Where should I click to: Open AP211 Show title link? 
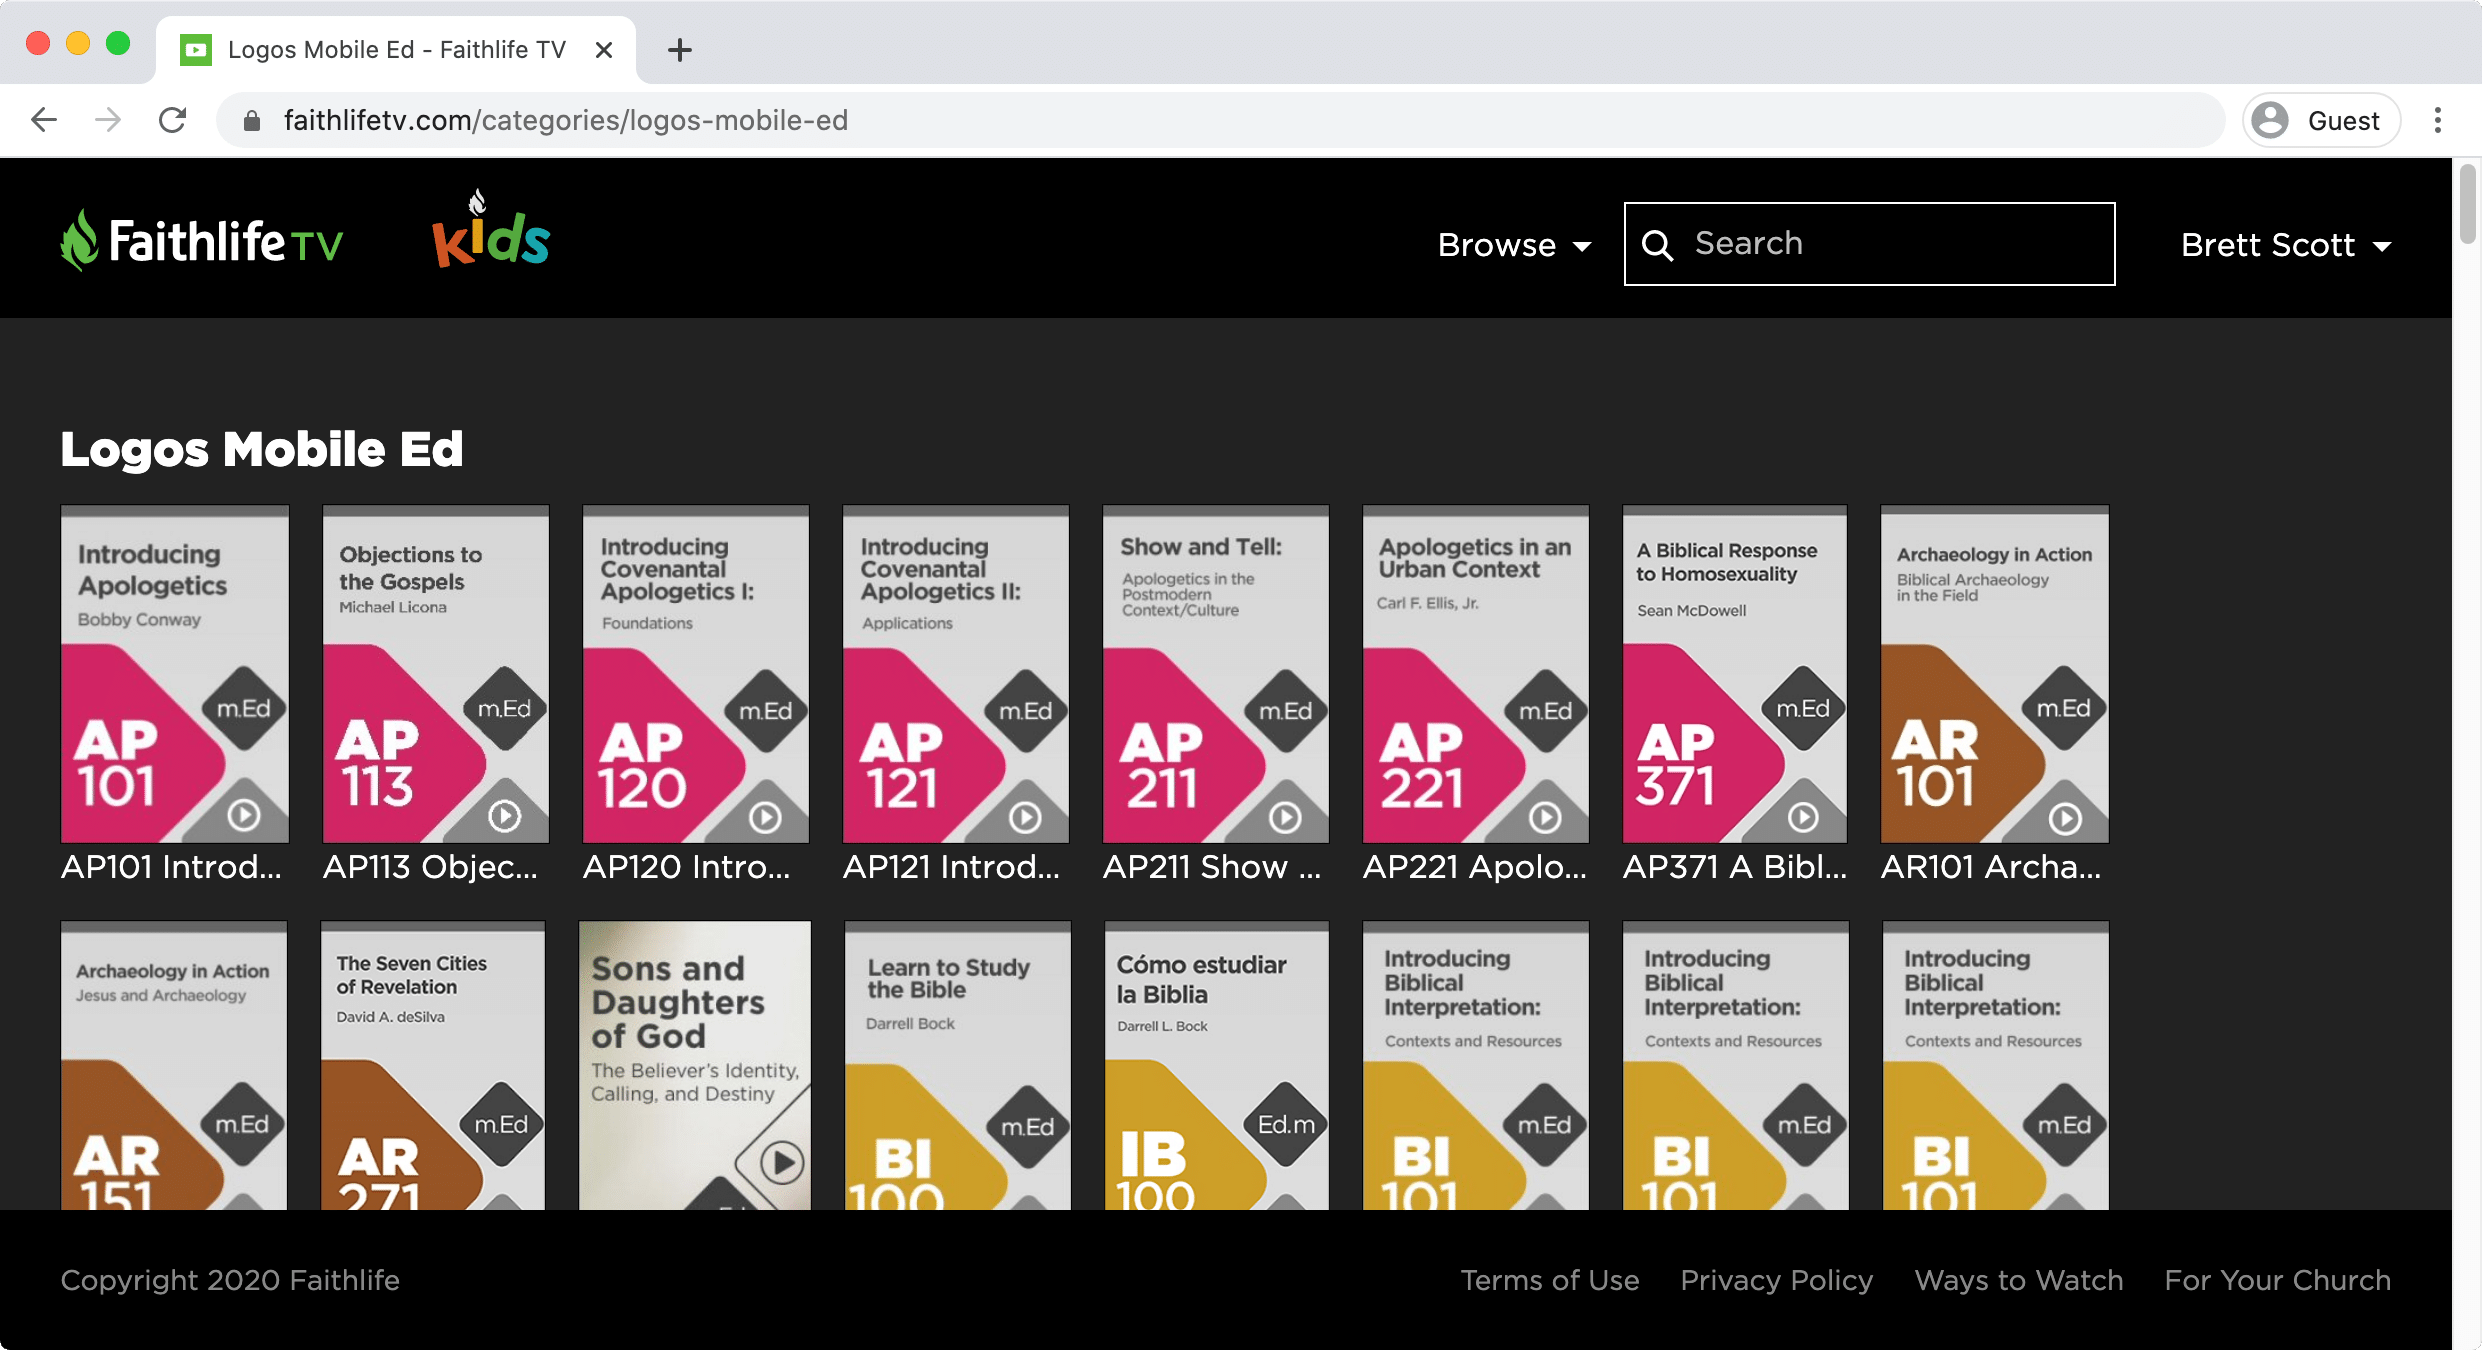1212,866
